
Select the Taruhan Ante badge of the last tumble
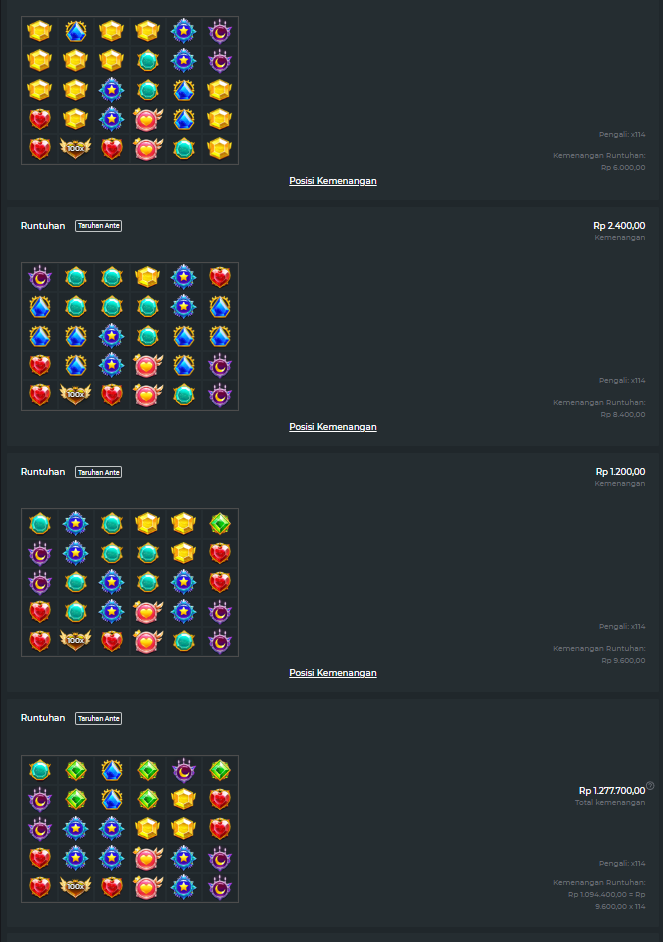click(x=98, y=719)
